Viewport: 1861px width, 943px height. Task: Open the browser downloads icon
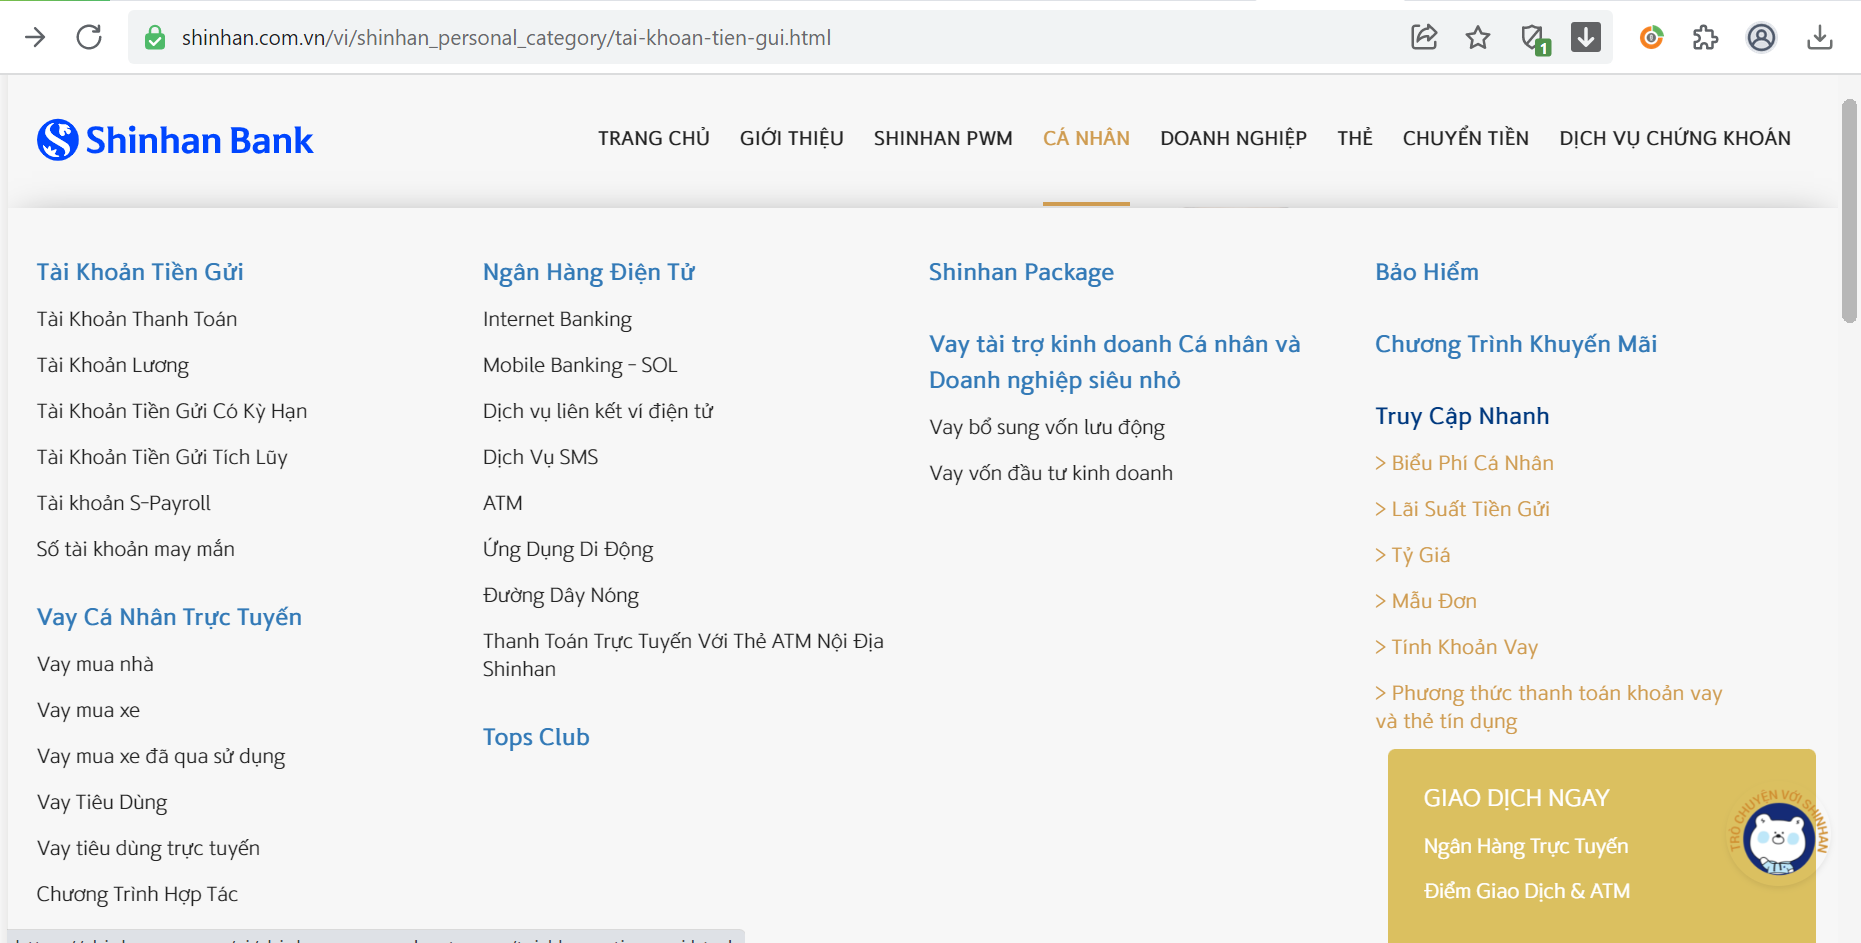[x=1820, y=38]
